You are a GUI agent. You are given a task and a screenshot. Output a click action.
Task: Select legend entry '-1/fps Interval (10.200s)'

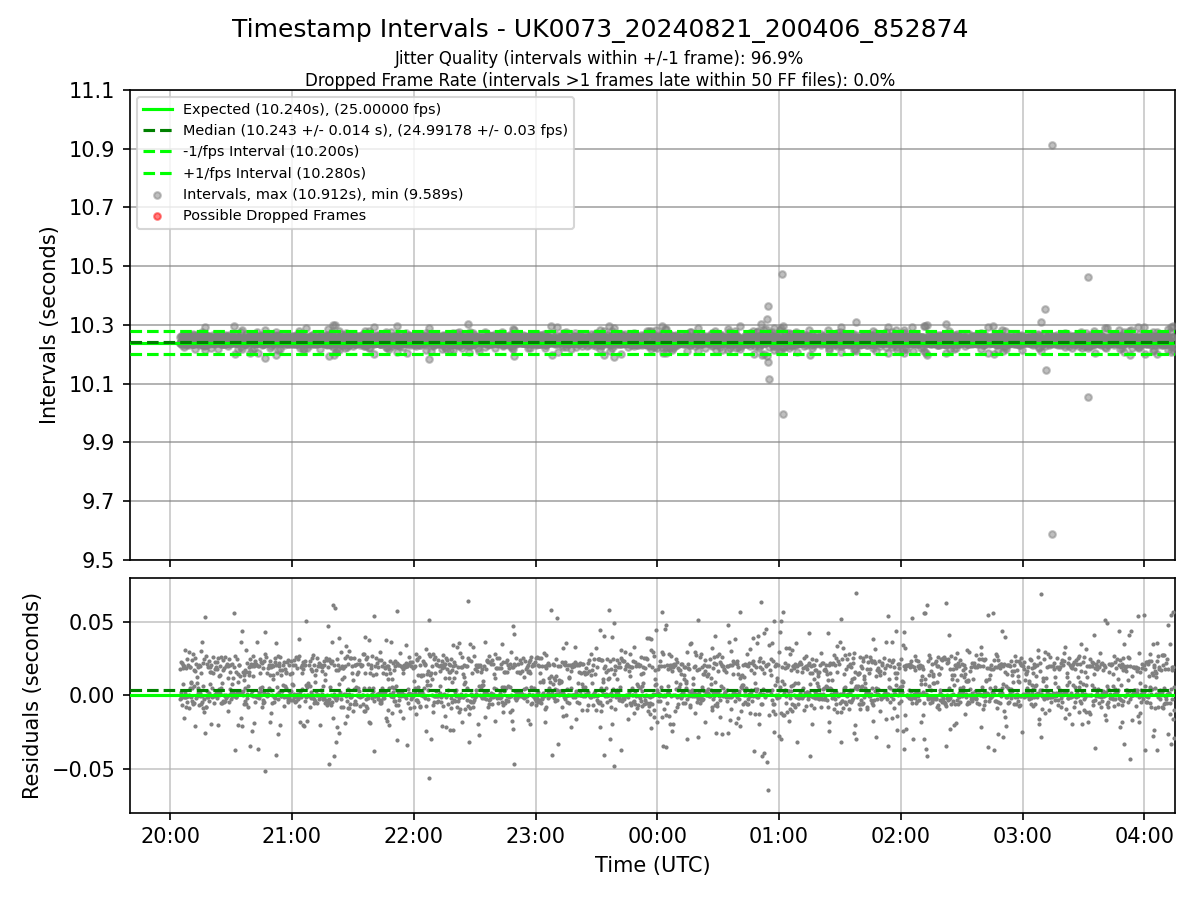point(271,151)
